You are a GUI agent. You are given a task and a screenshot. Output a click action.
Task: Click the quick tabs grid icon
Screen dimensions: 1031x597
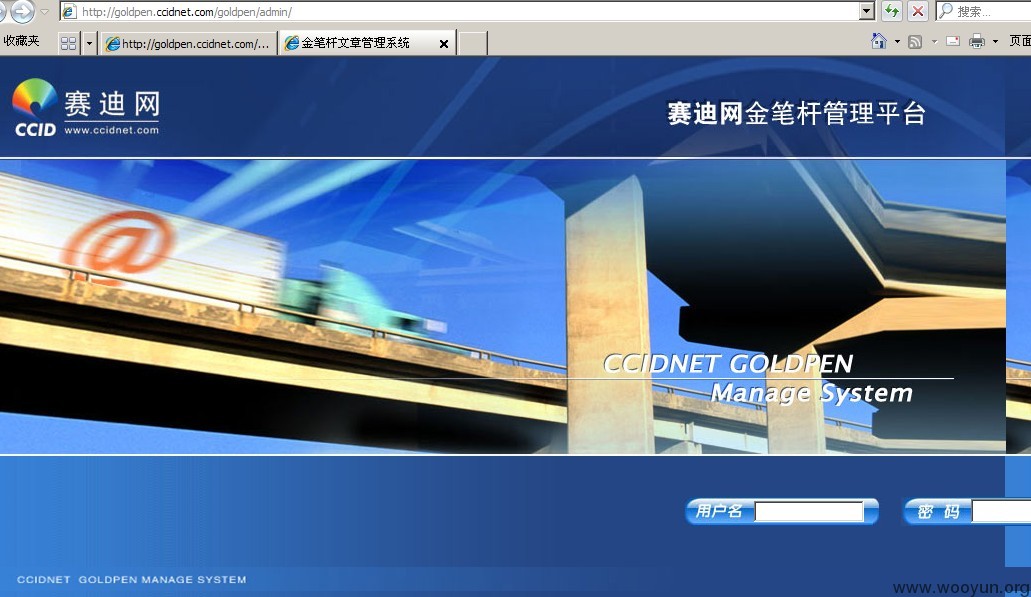pyautogui.click(x=68, y=43)
